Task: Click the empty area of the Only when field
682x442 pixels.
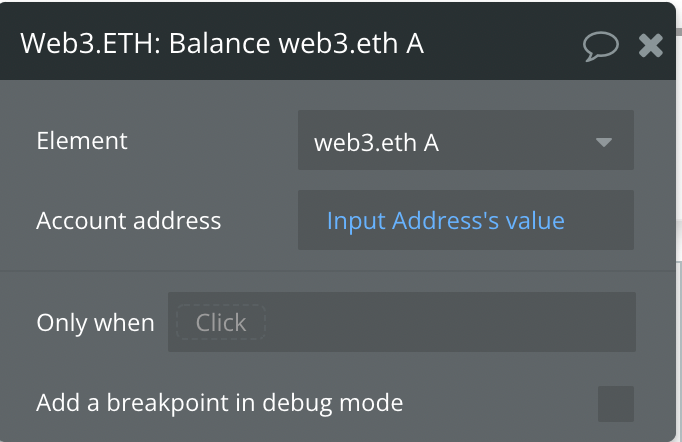Action: (448, 322)
